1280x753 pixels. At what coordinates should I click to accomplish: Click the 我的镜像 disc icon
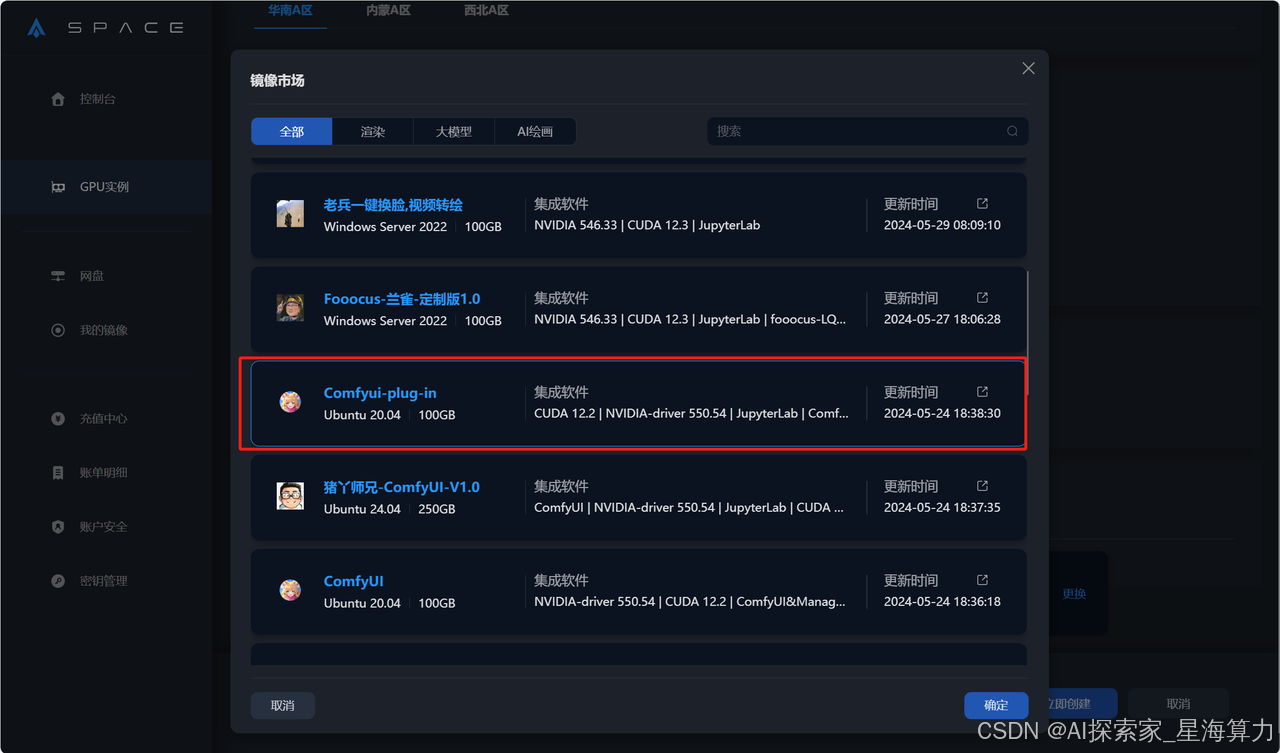tap(58, 330)
